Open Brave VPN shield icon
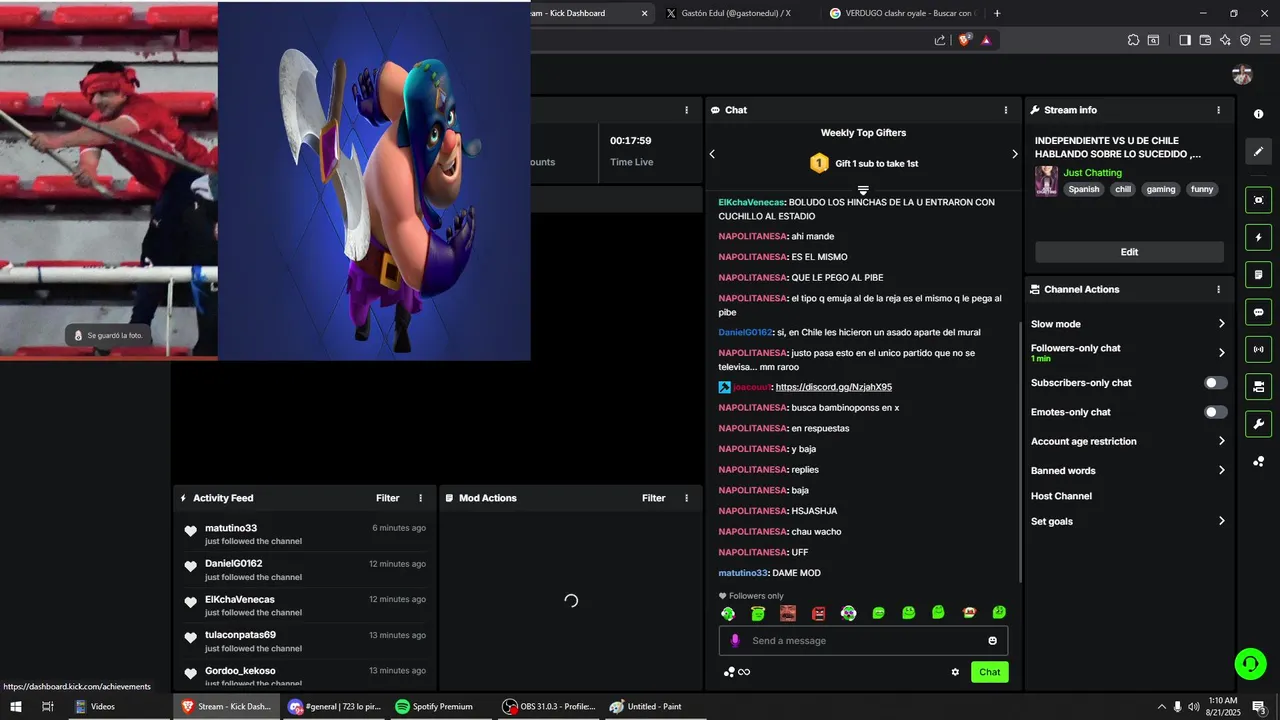Image resolution: width=1280 pixels, height=720 pixels. pos(1245,40)
